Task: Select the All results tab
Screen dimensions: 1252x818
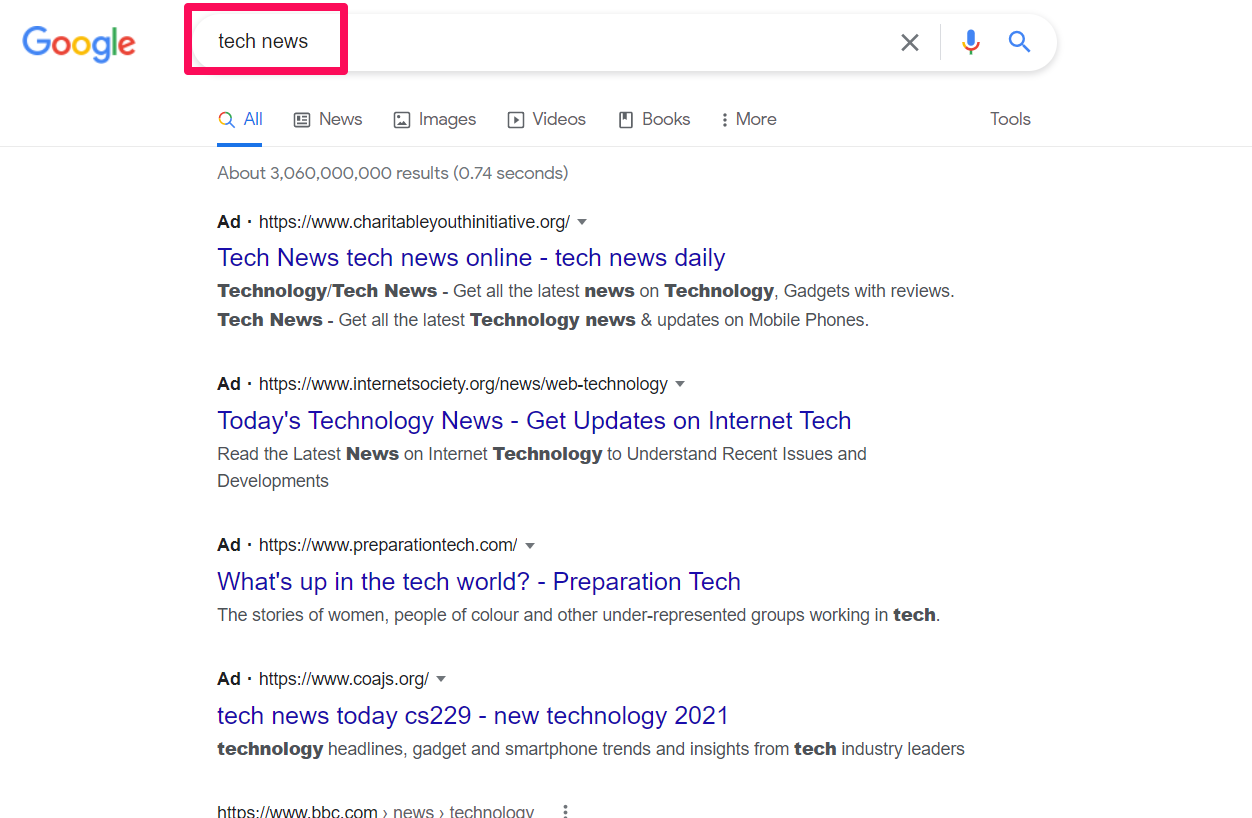Action: tap(241, 119)
